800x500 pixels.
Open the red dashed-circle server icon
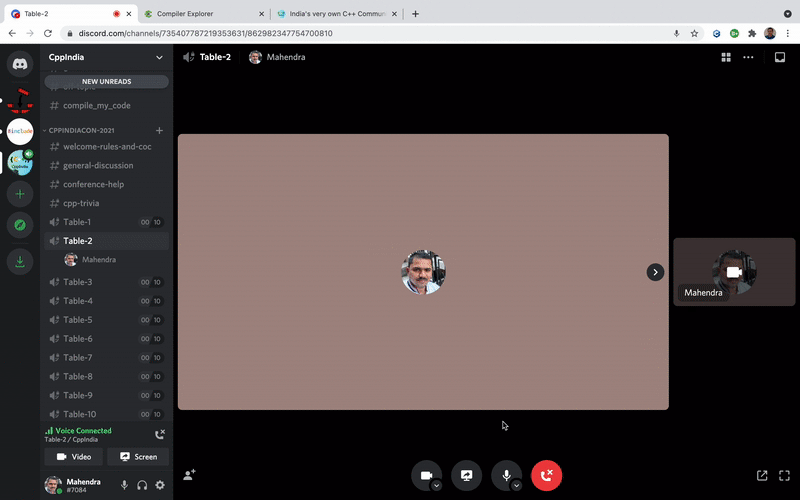[20, 100]
